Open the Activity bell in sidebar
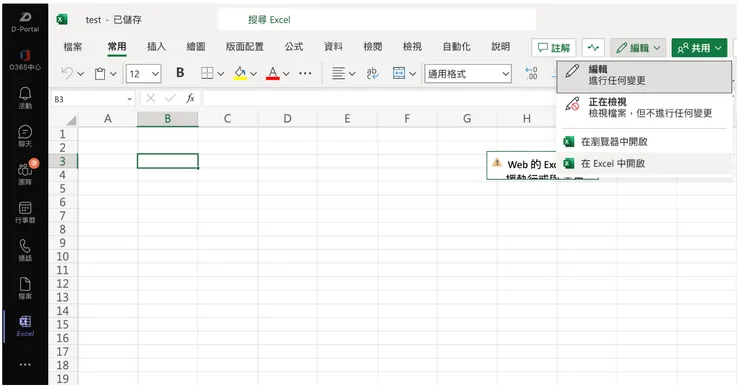The image size is (740, 387). [x=25, y=97]
